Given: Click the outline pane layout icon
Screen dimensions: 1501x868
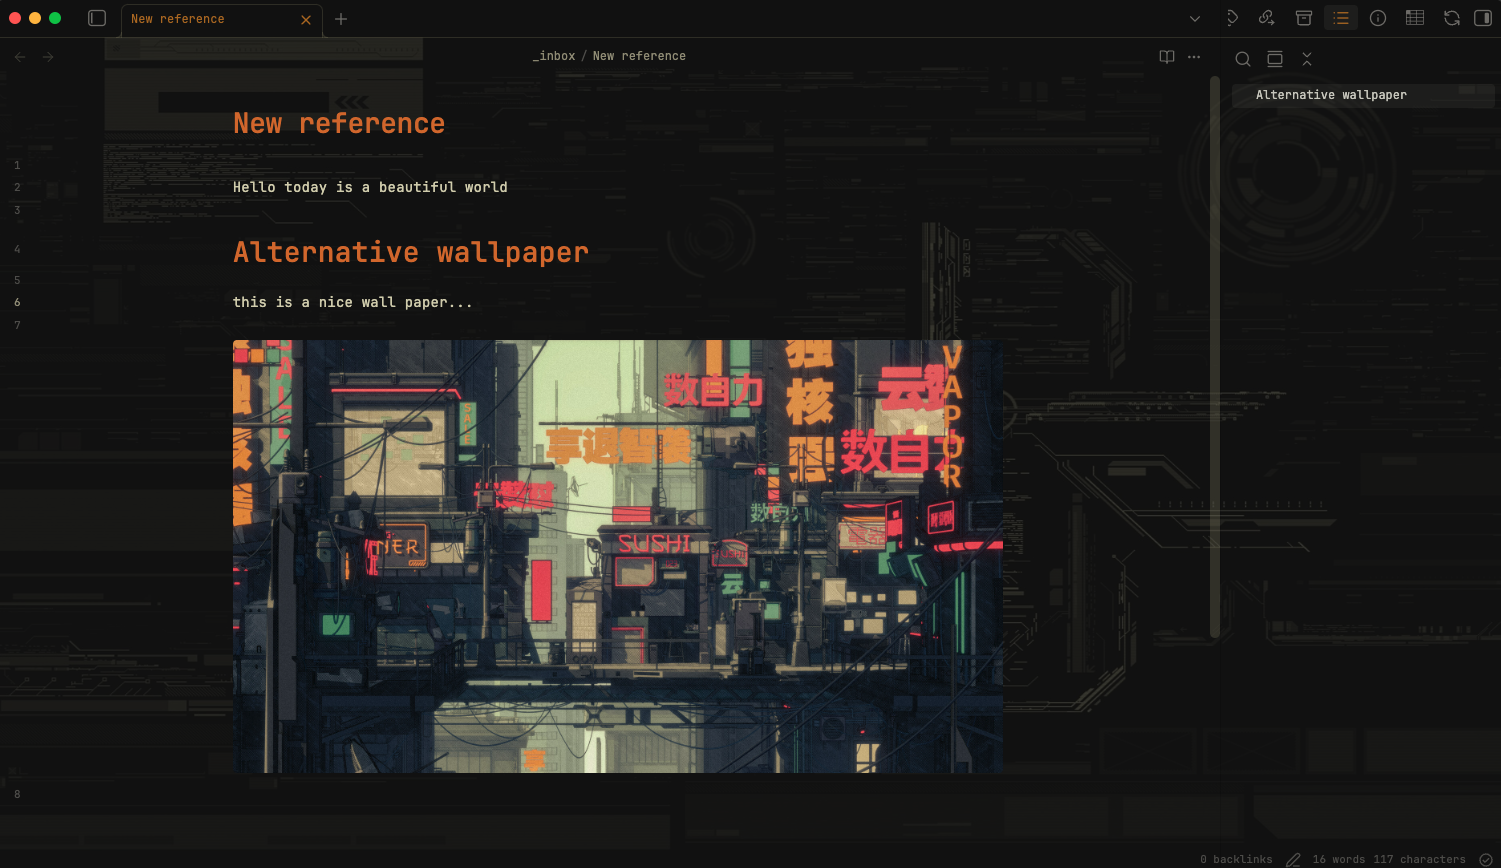Looking at the screenshot, I should coord(1275,59).
